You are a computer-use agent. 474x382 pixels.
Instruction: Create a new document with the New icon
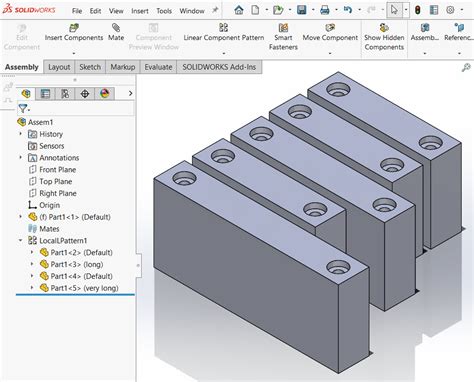(255, 10)
